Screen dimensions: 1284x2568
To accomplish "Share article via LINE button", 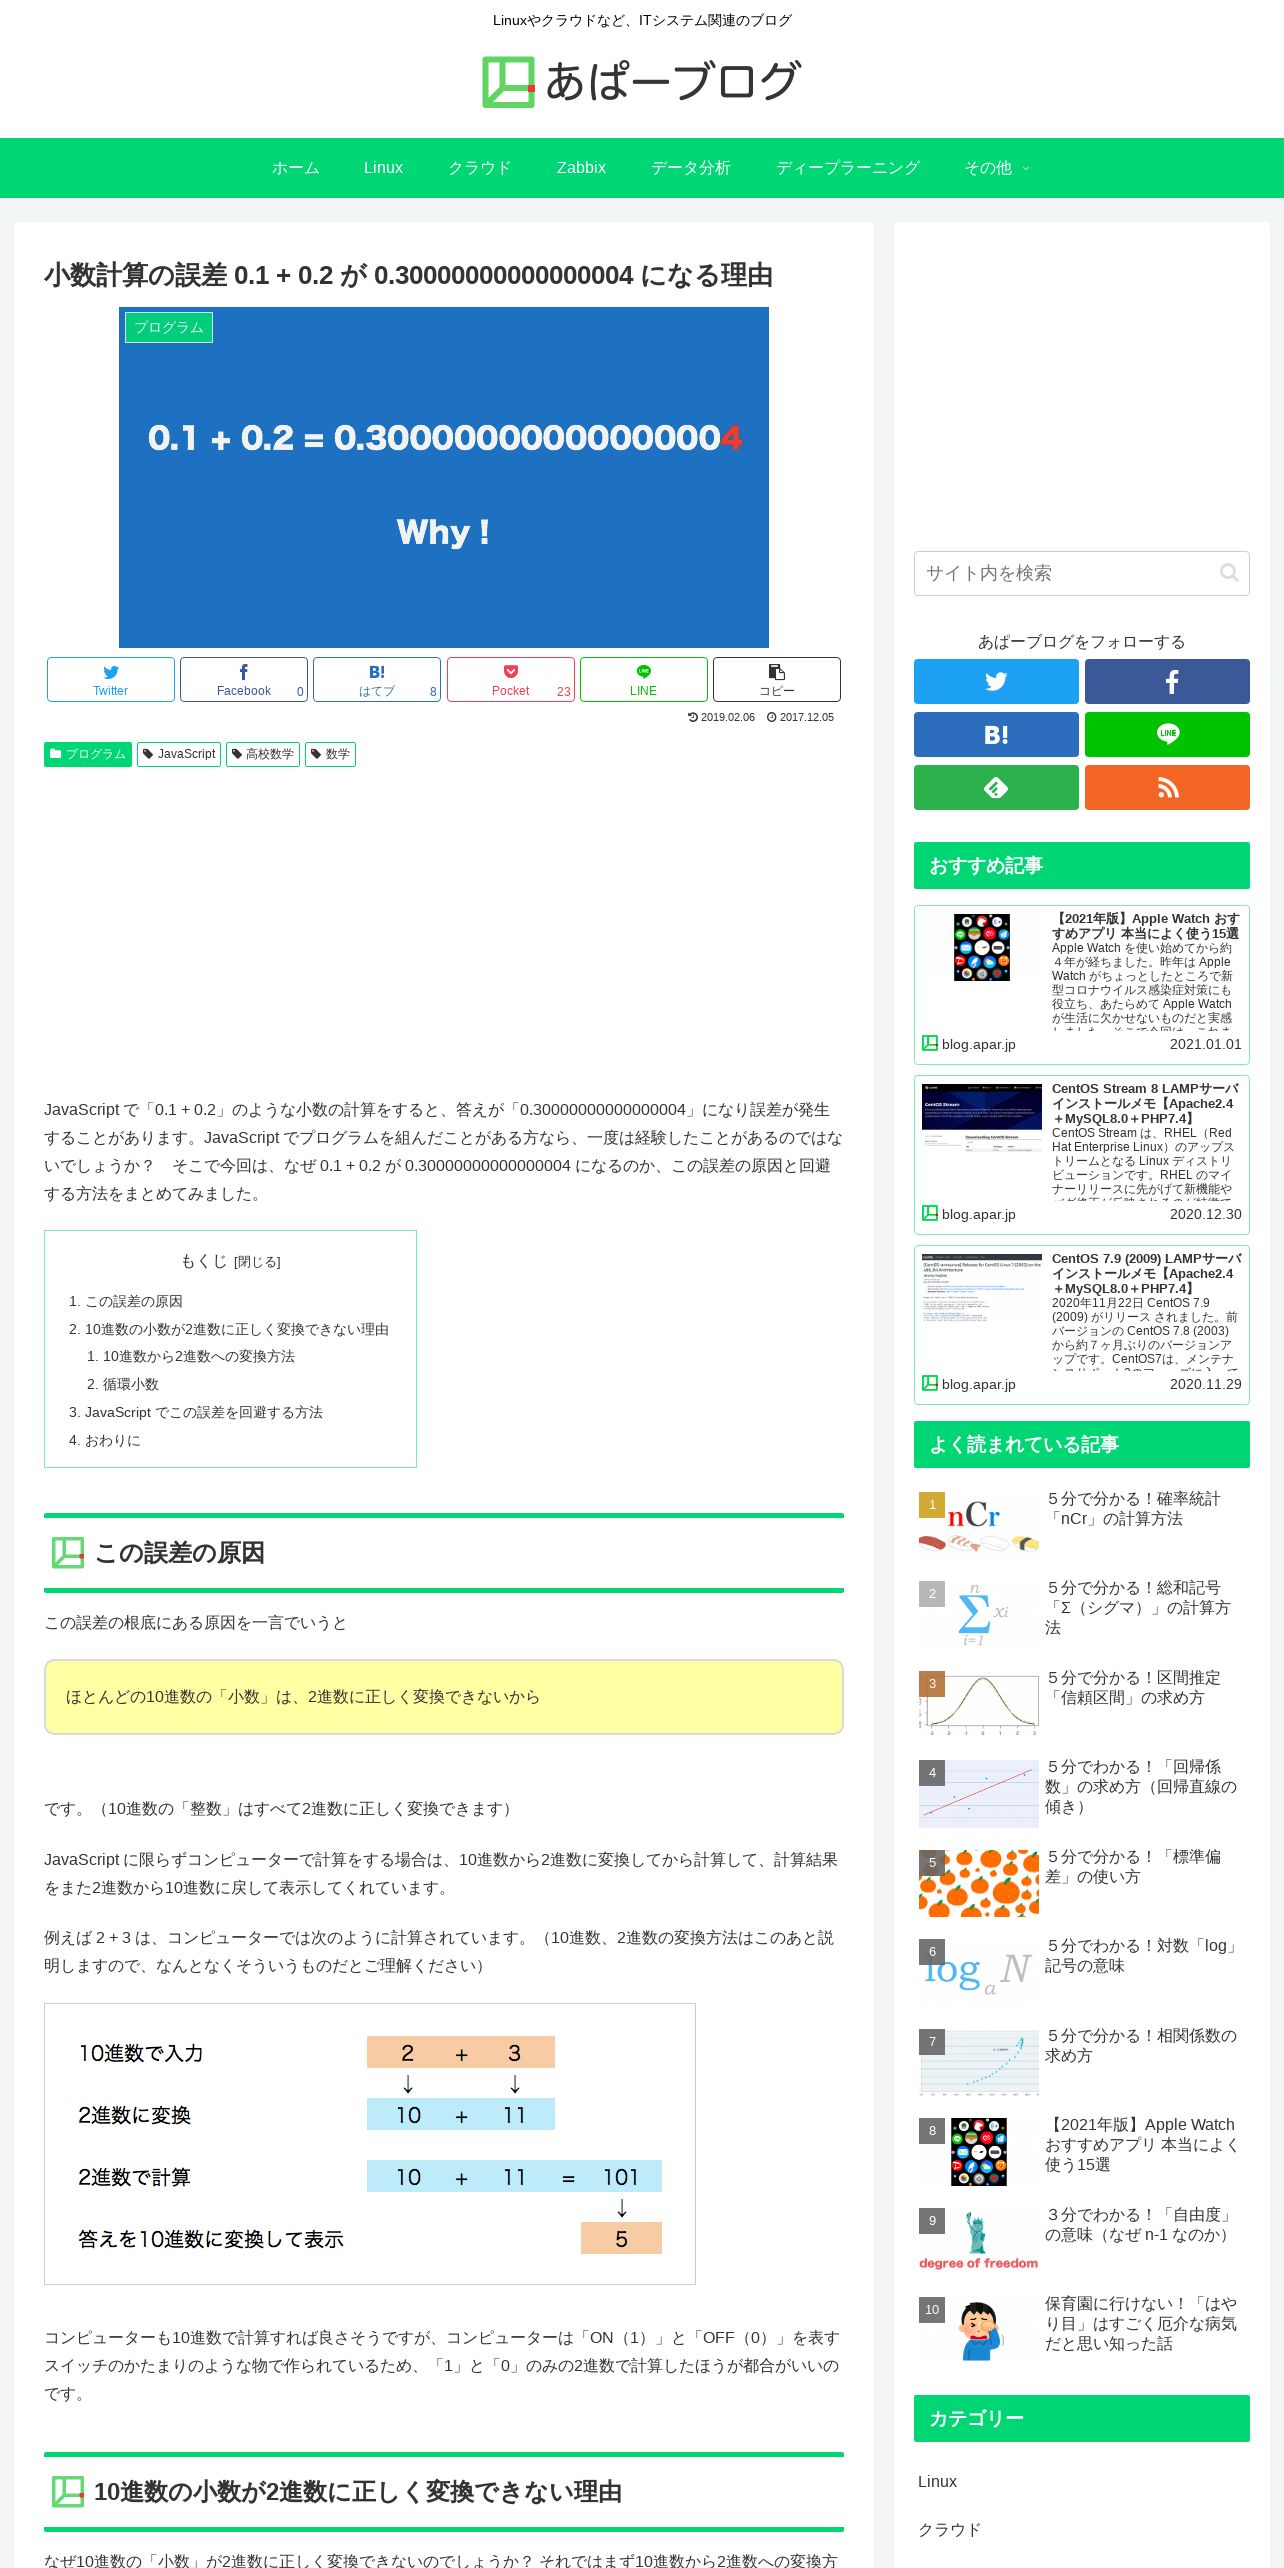I will [x=644, y=680].
